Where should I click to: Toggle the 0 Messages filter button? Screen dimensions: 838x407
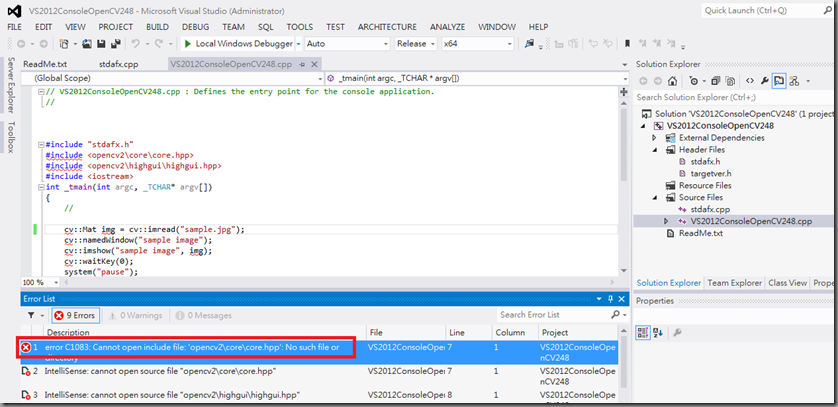tap(204, 316)
